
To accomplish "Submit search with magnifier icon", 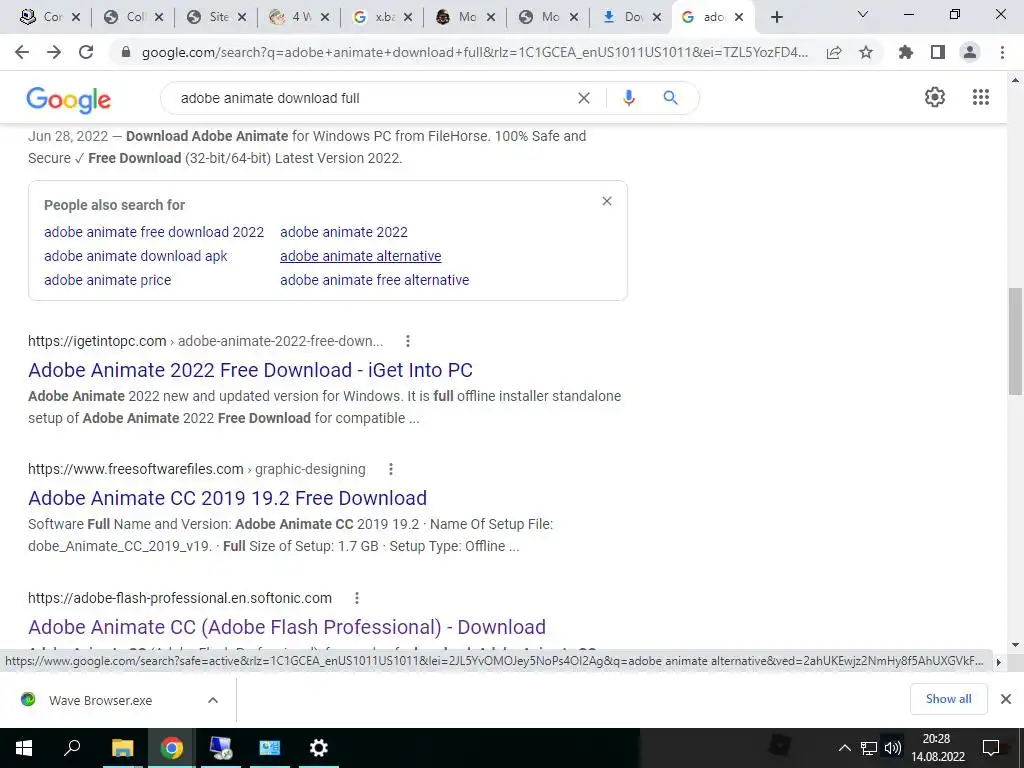I will point(670,98).
